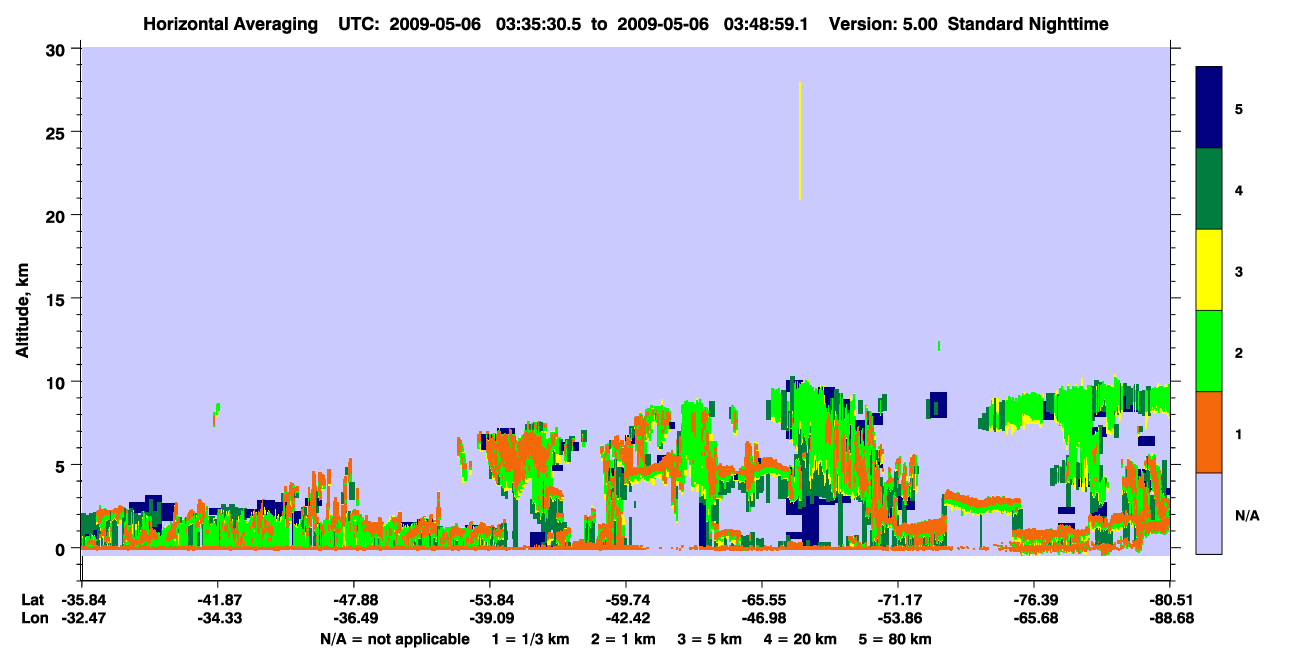Viewport: 1300px width, 667px height.
Task: Click latitude value -71.17
Action: (898, 600)
